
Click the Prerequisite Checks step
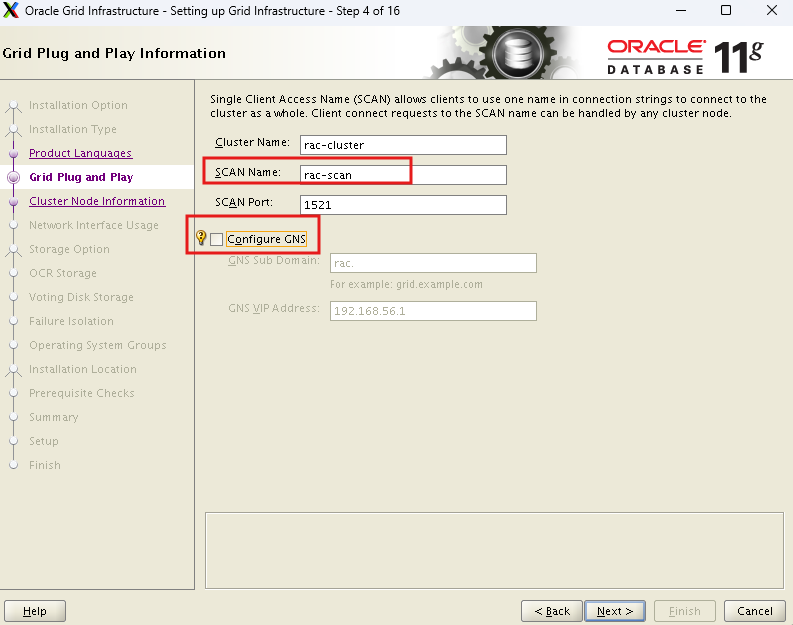pyautogui.click(x=82, y=393)
